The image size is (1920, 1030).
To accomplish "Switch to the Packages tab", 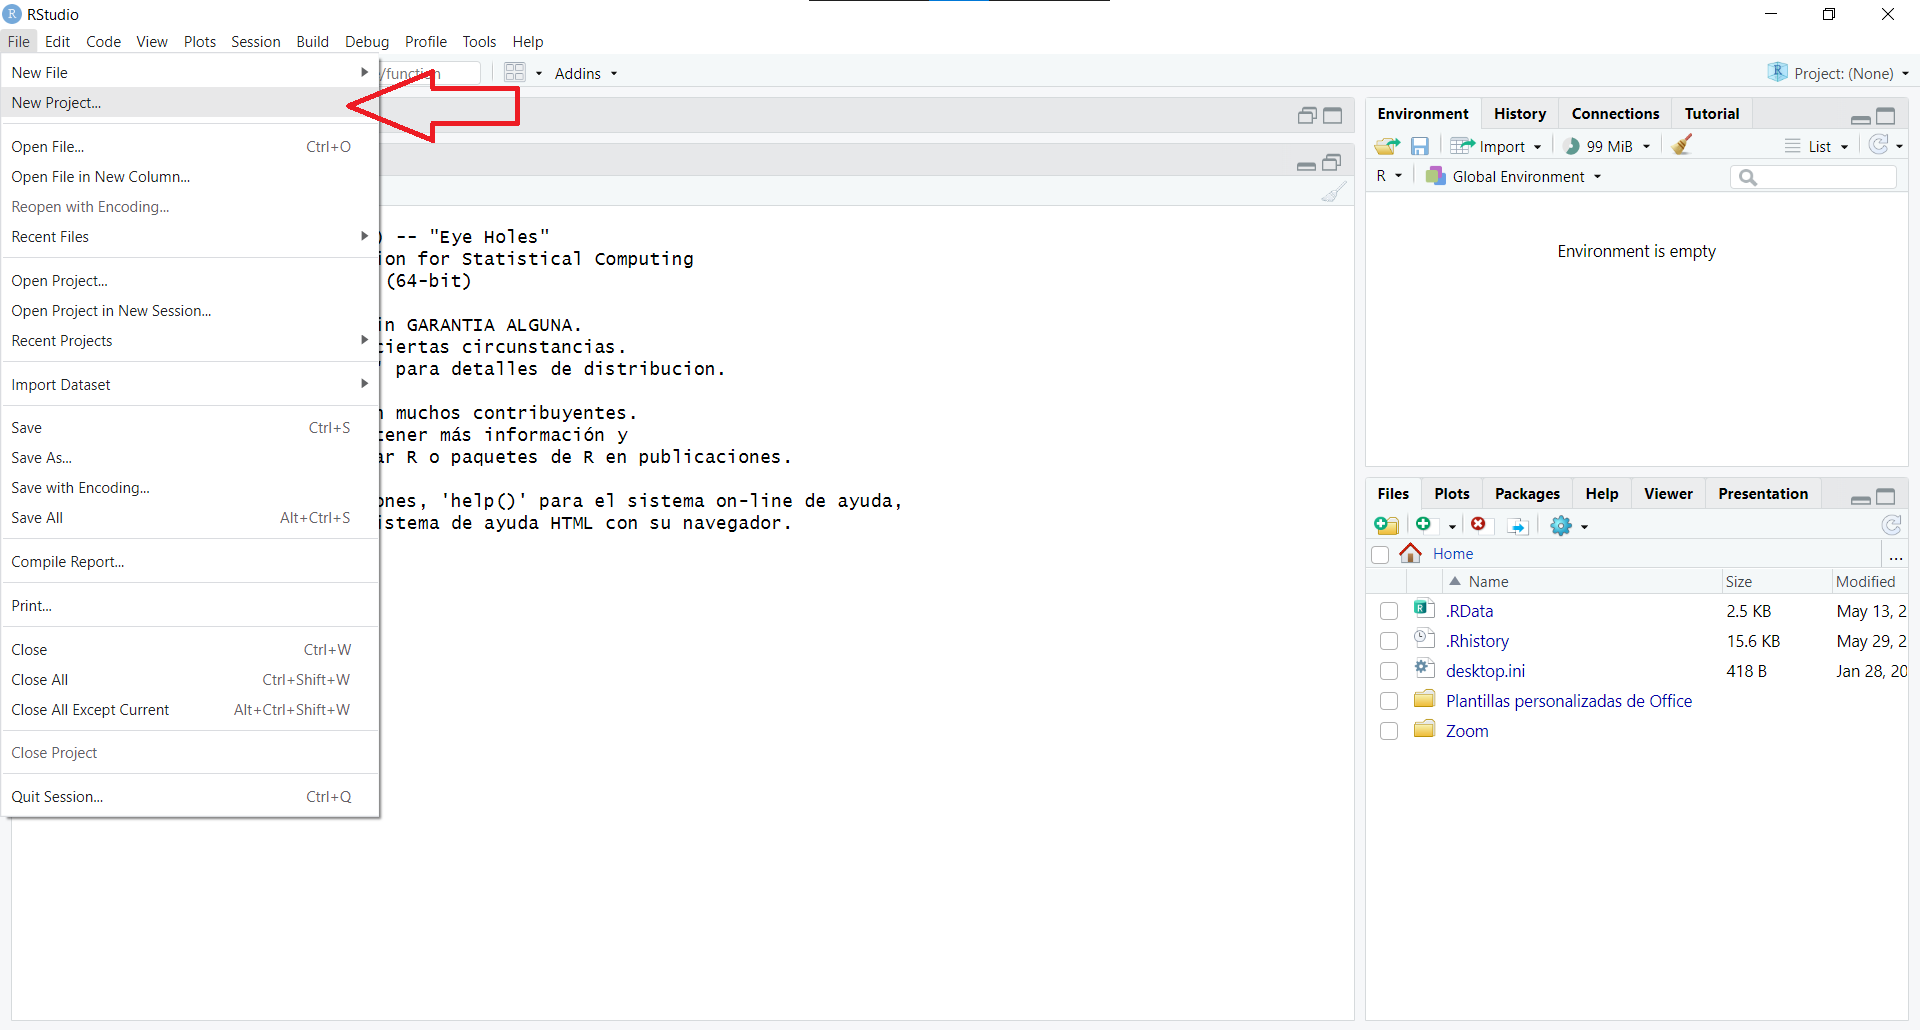I will (x=1527, y=494).
